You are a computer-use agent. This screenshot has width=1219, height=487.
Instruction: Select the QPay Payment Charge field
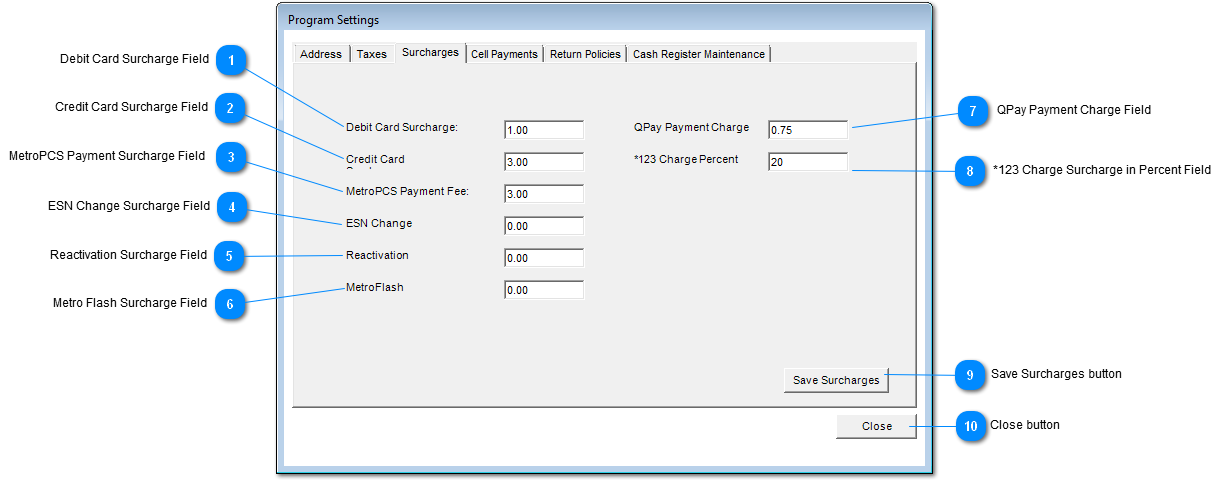pyautogui.click(x=808, y=130)
